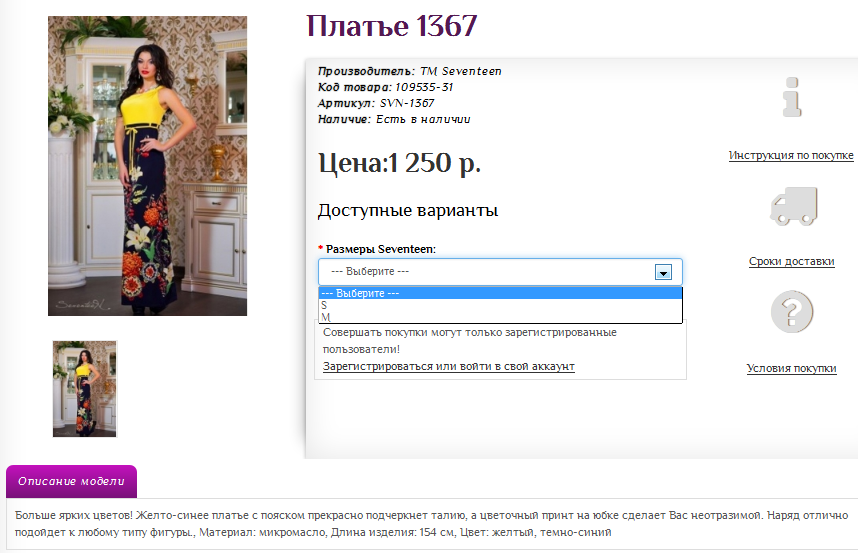Click the product code 109535-31
The height and width of the screenshot is (553, 858).
pos(424,87)
